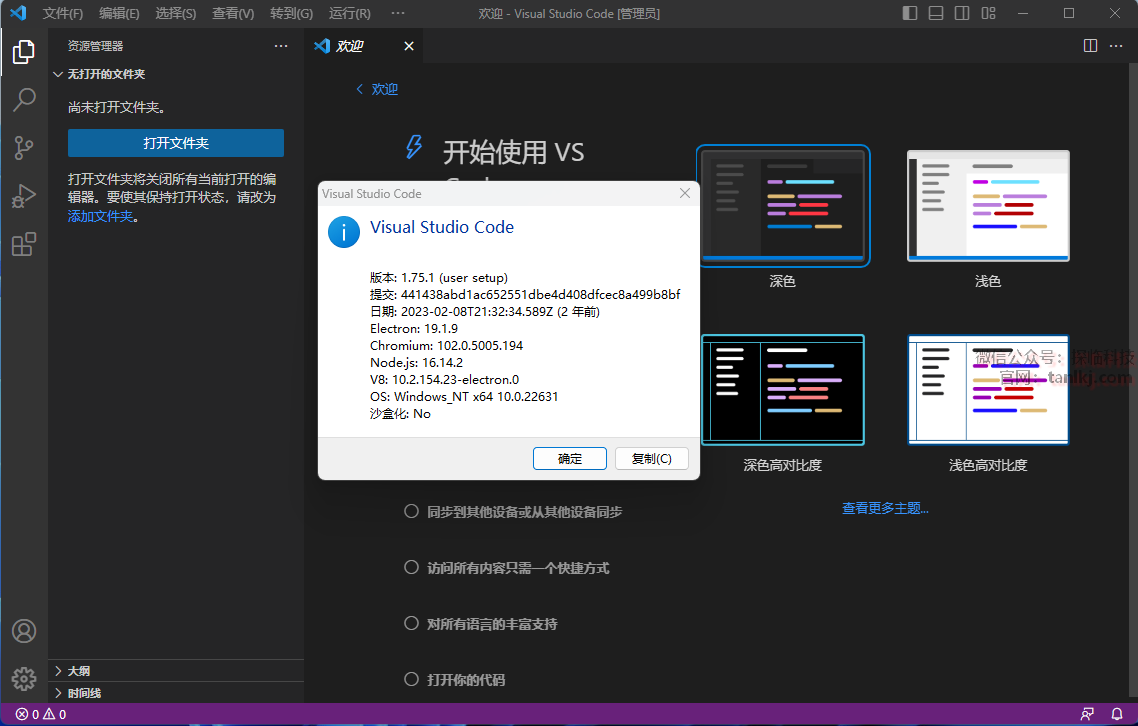The width and height of the screenshot is (1138, 726).
Task: Open the Run (运行) menu
Action: click(349, 14)
